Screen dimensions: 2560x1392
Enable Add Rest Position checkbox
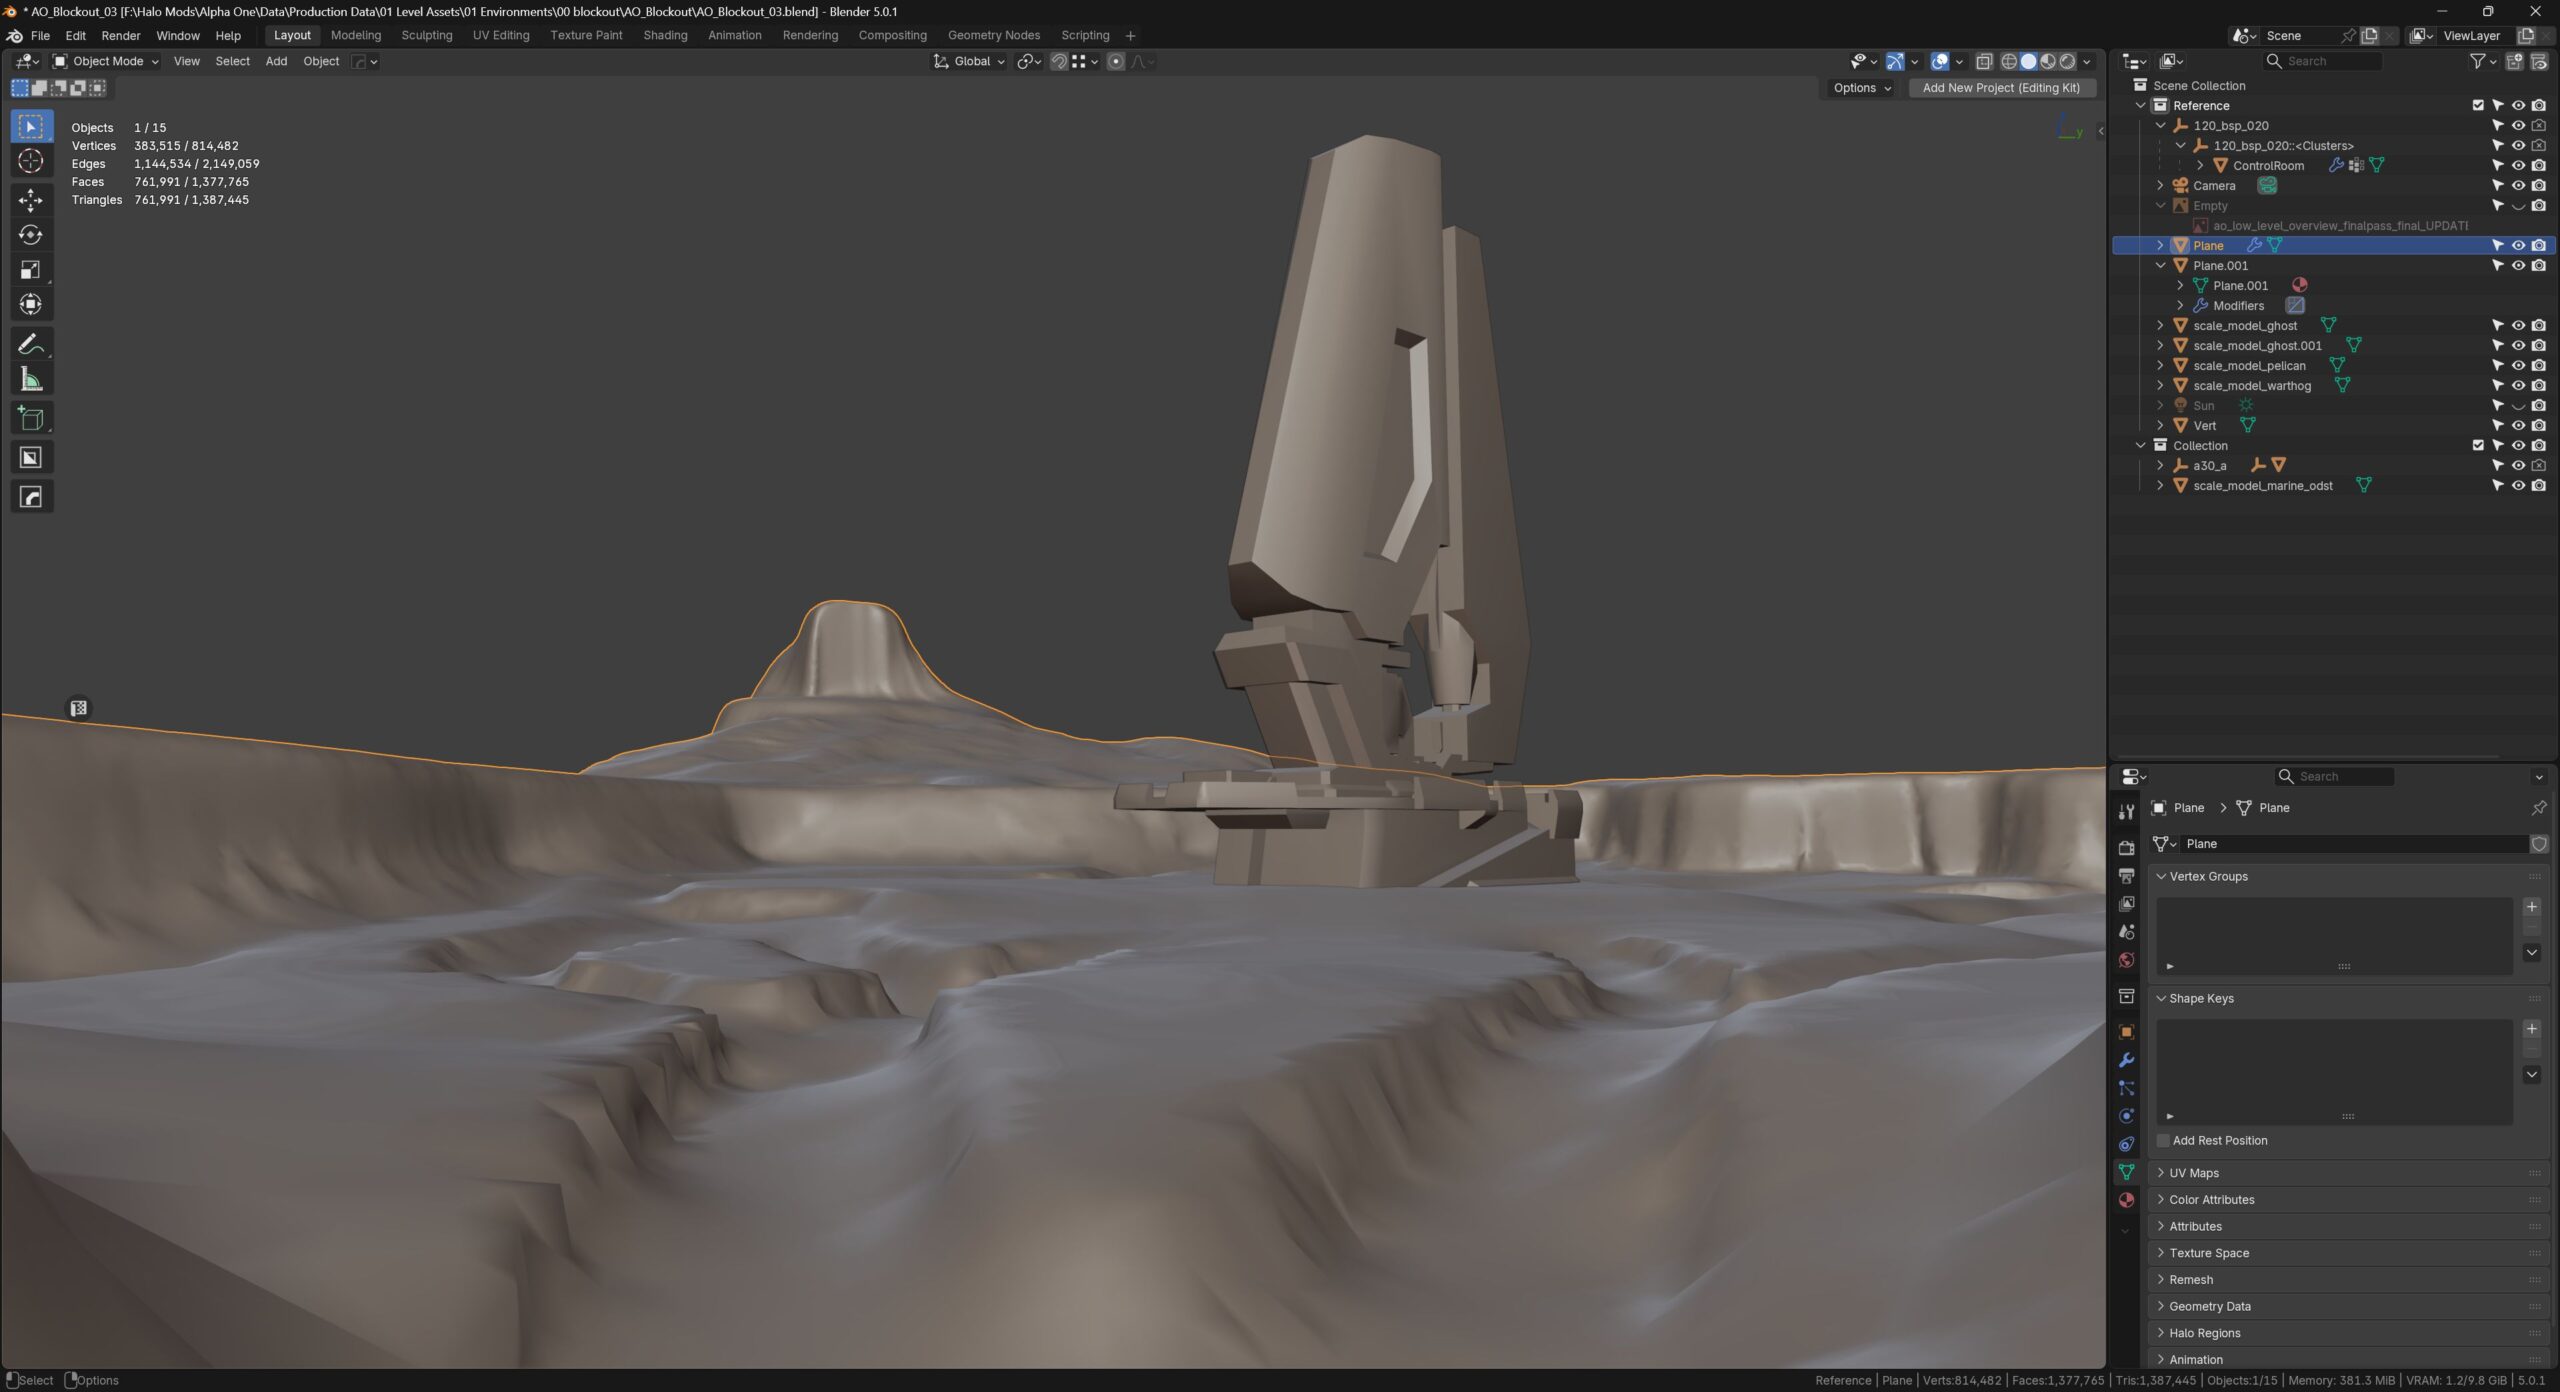(x=2163, y=1141)
